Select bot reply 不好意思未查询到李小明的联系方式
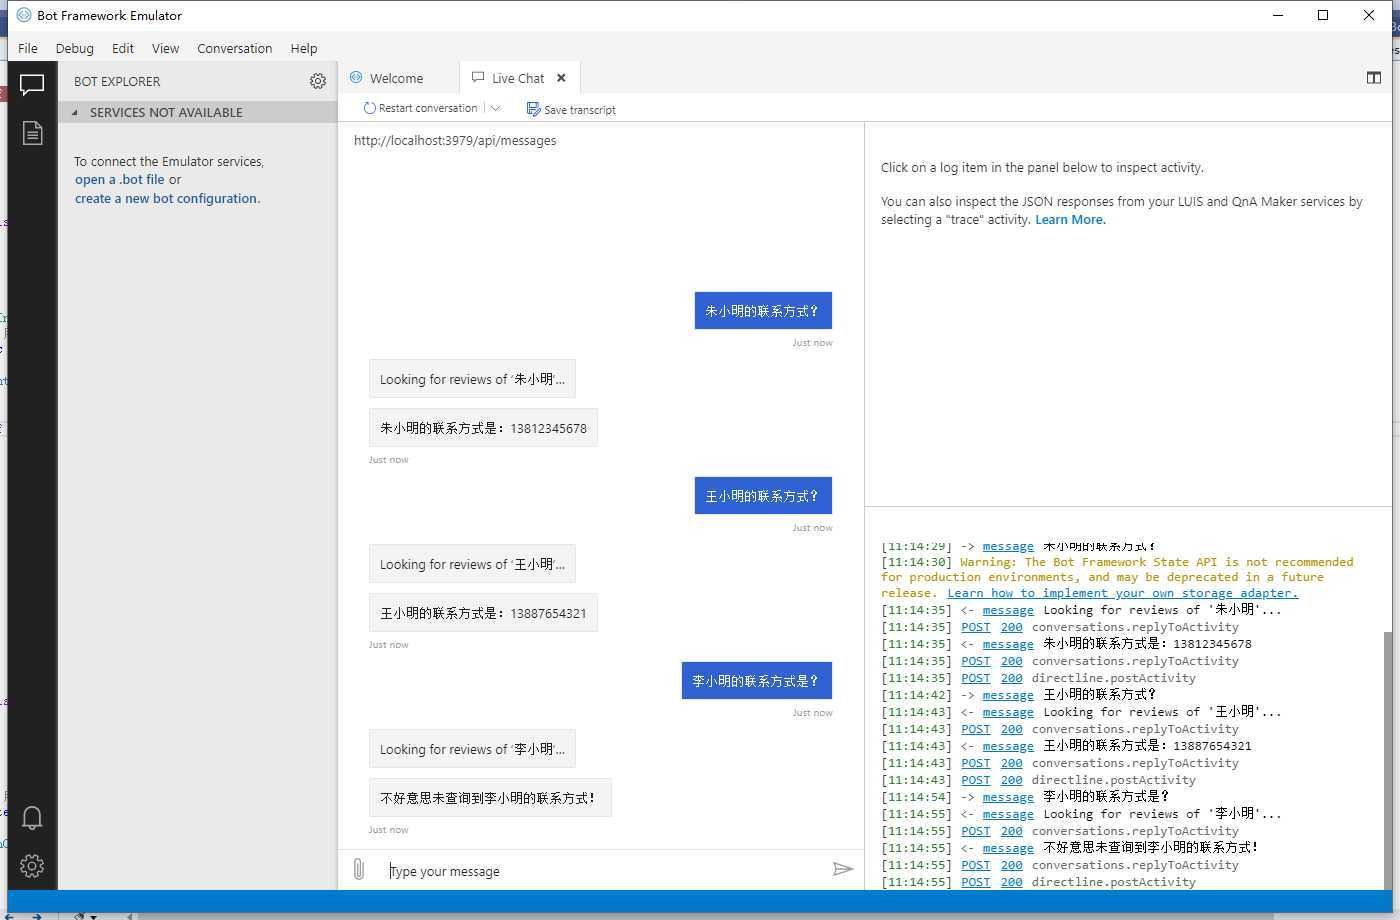 pos(490,798)
